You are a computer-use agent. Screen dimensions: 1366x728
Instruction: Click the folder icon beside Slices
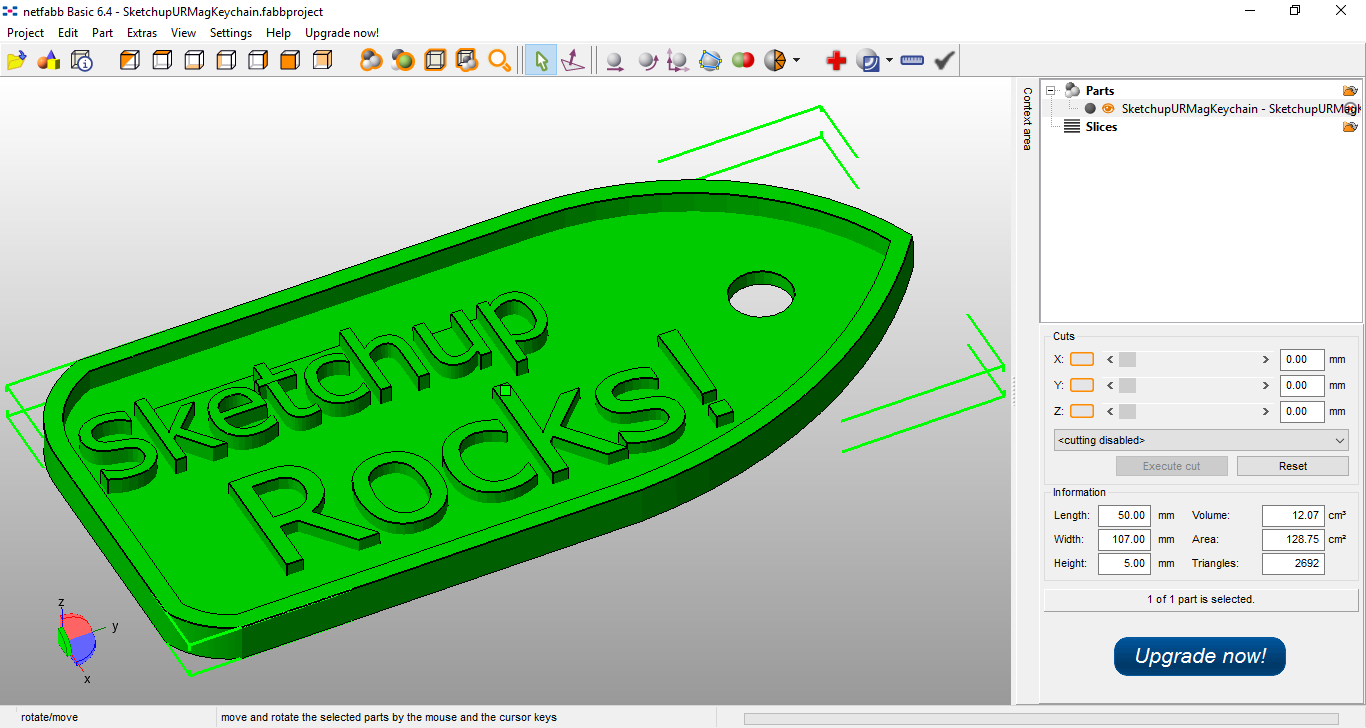click(1350, 127)
